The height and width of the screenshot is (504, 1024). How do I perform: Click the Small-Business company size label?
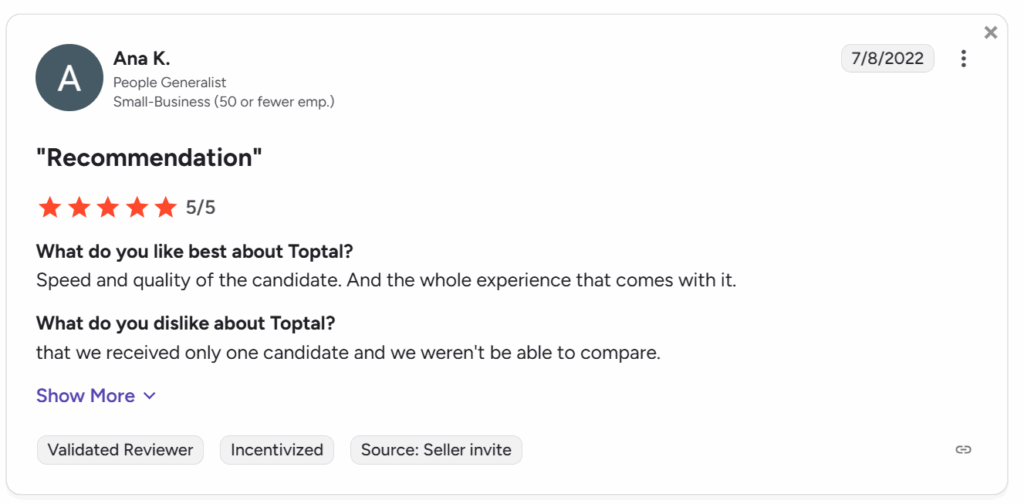click(x=224, y=102)
